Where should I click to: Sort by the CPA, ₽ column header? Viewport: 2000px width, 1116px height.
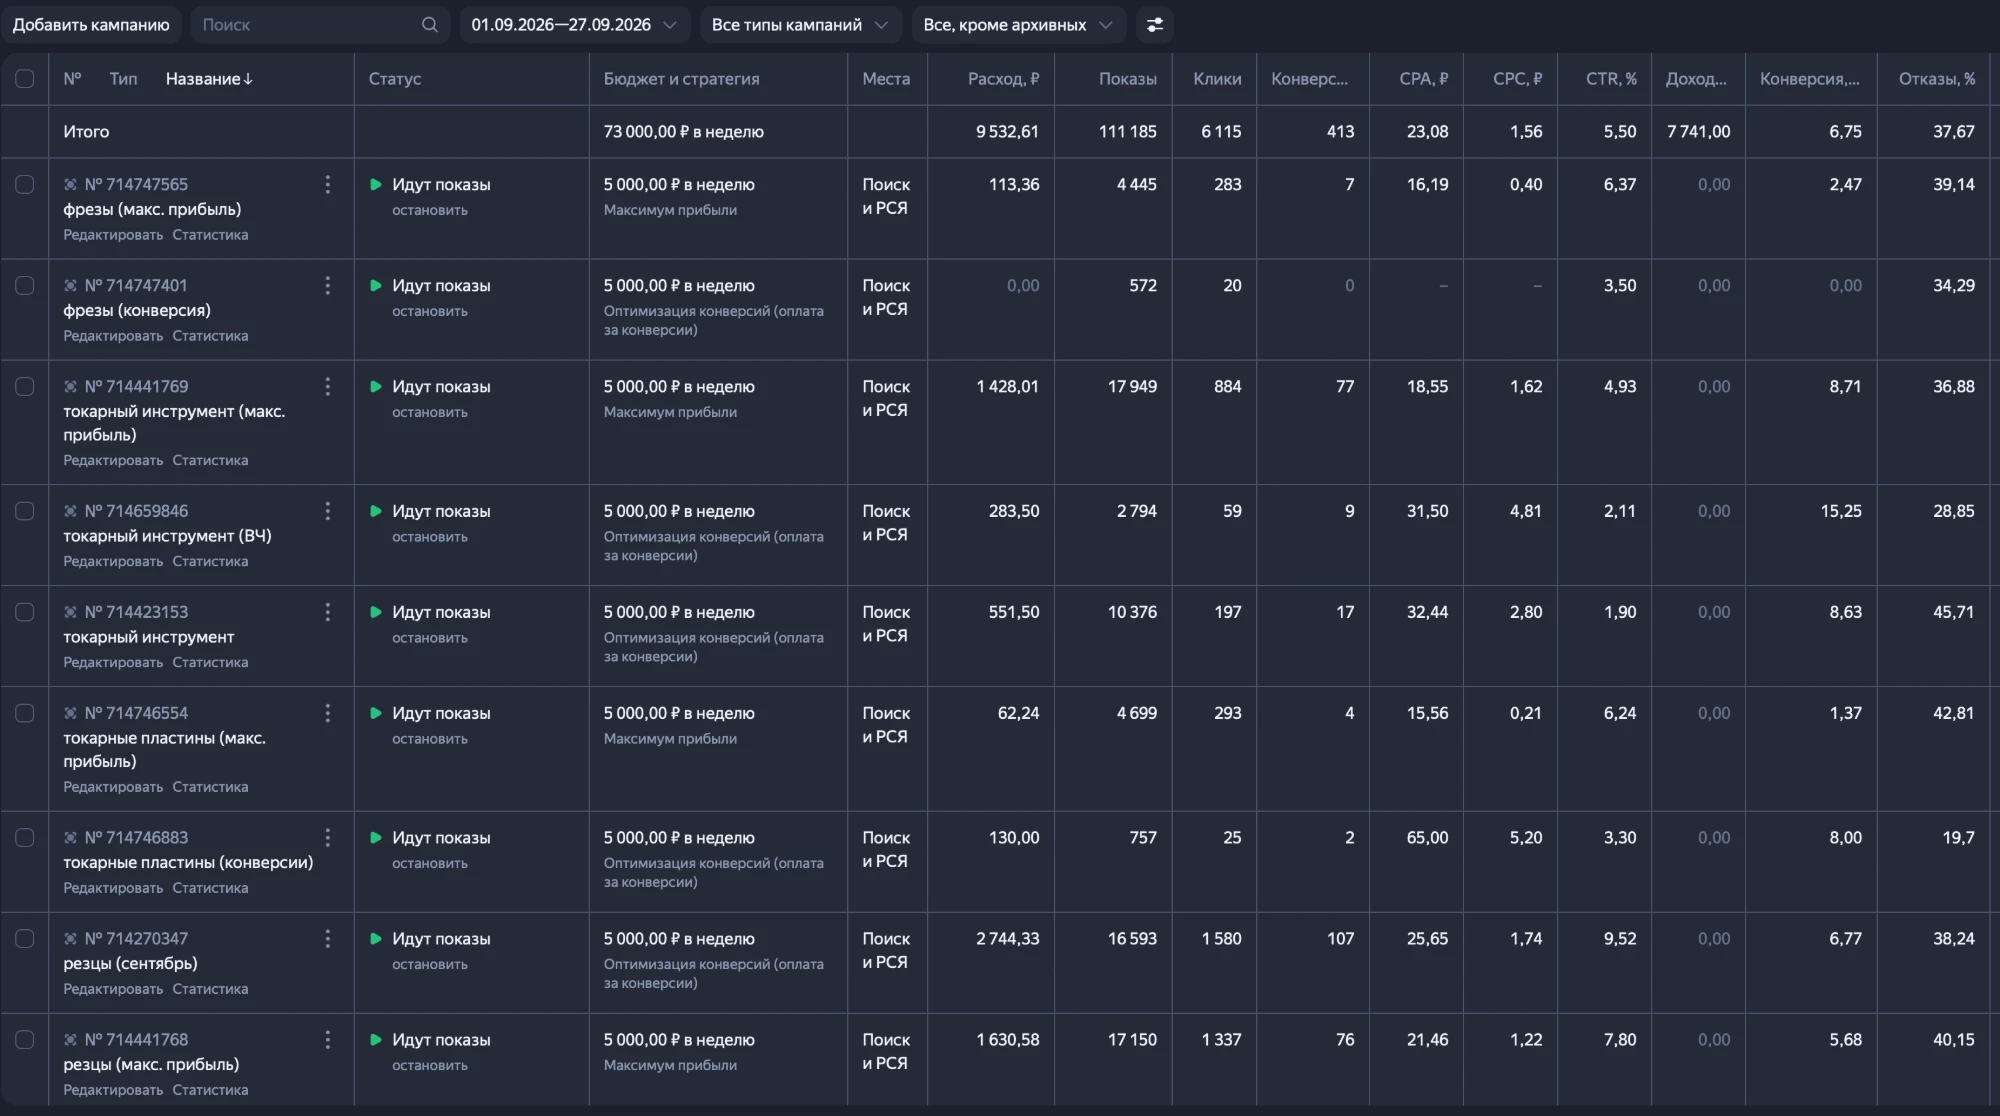coord(1423,79)
